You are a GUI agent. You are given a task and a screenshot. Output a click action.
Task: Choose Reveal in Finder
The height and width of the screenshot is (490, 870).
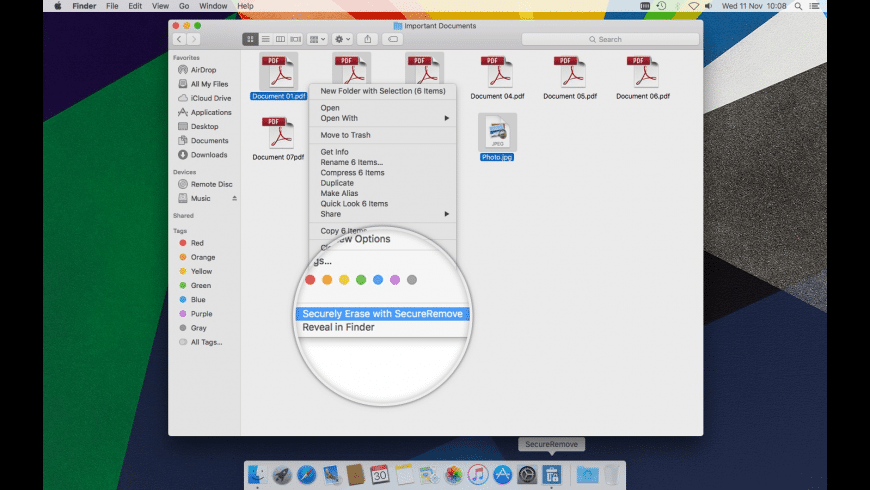(338, 327)
